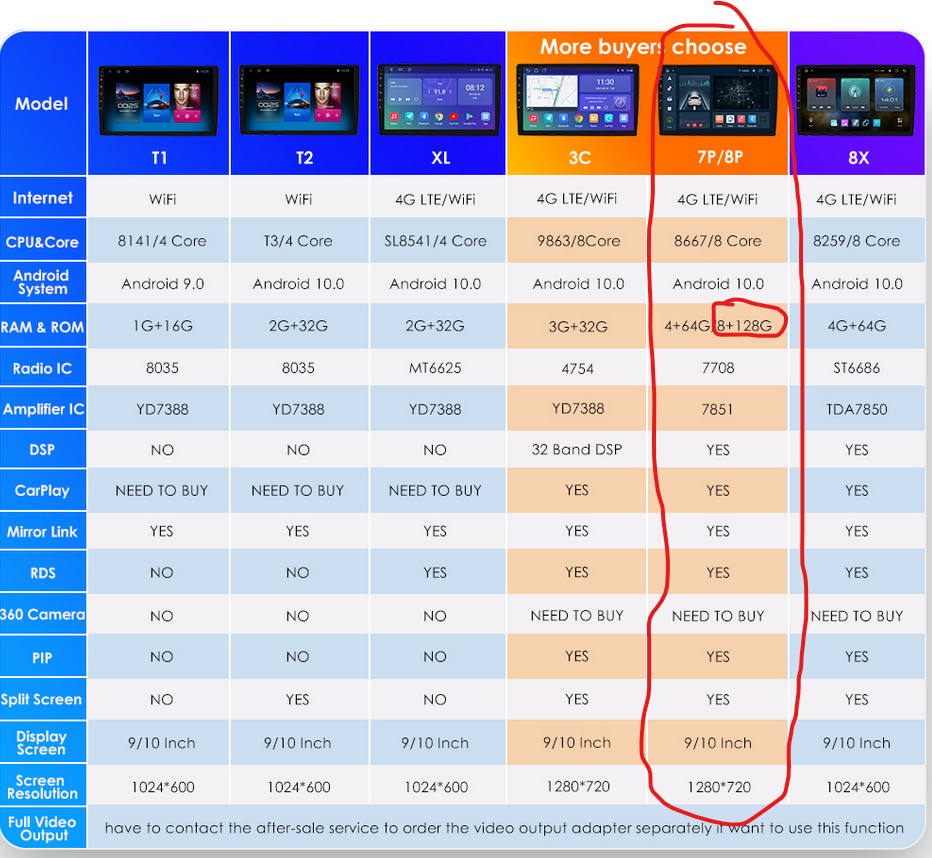Select the "Android System" row label

[43, 282]
